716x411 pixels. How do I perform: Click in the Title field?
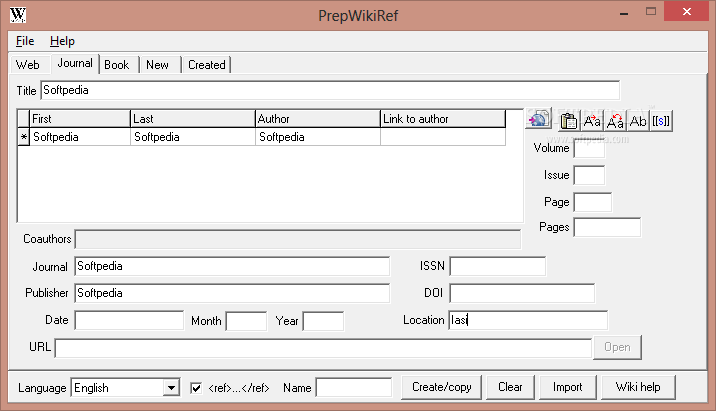[330, 90]
